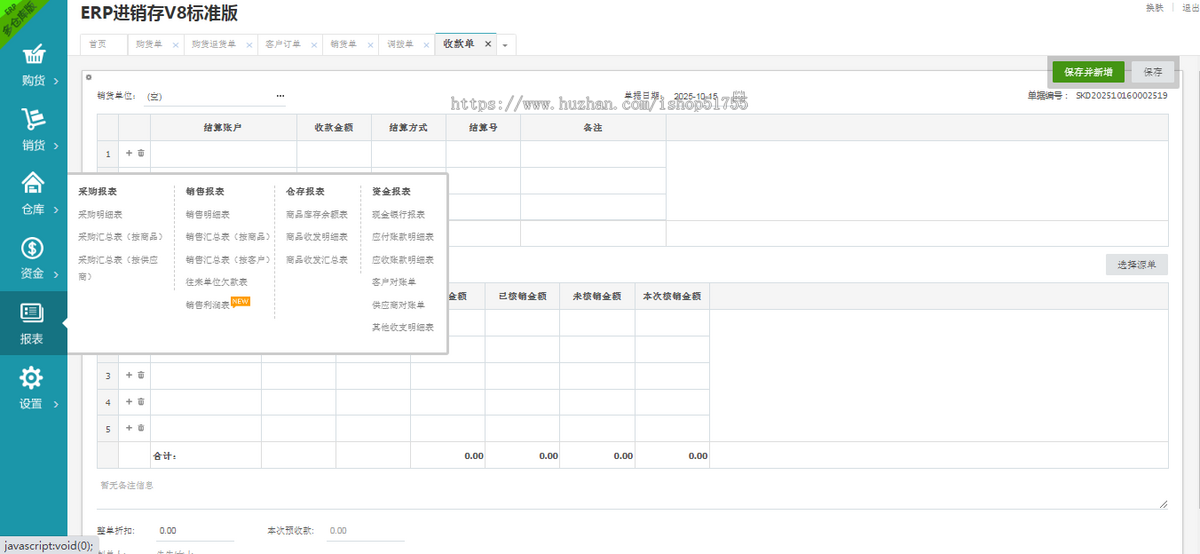The height and width of the screenshot is (554, 1200).
Task: Add a row after source row 5
Action: [x=128, y=427]
